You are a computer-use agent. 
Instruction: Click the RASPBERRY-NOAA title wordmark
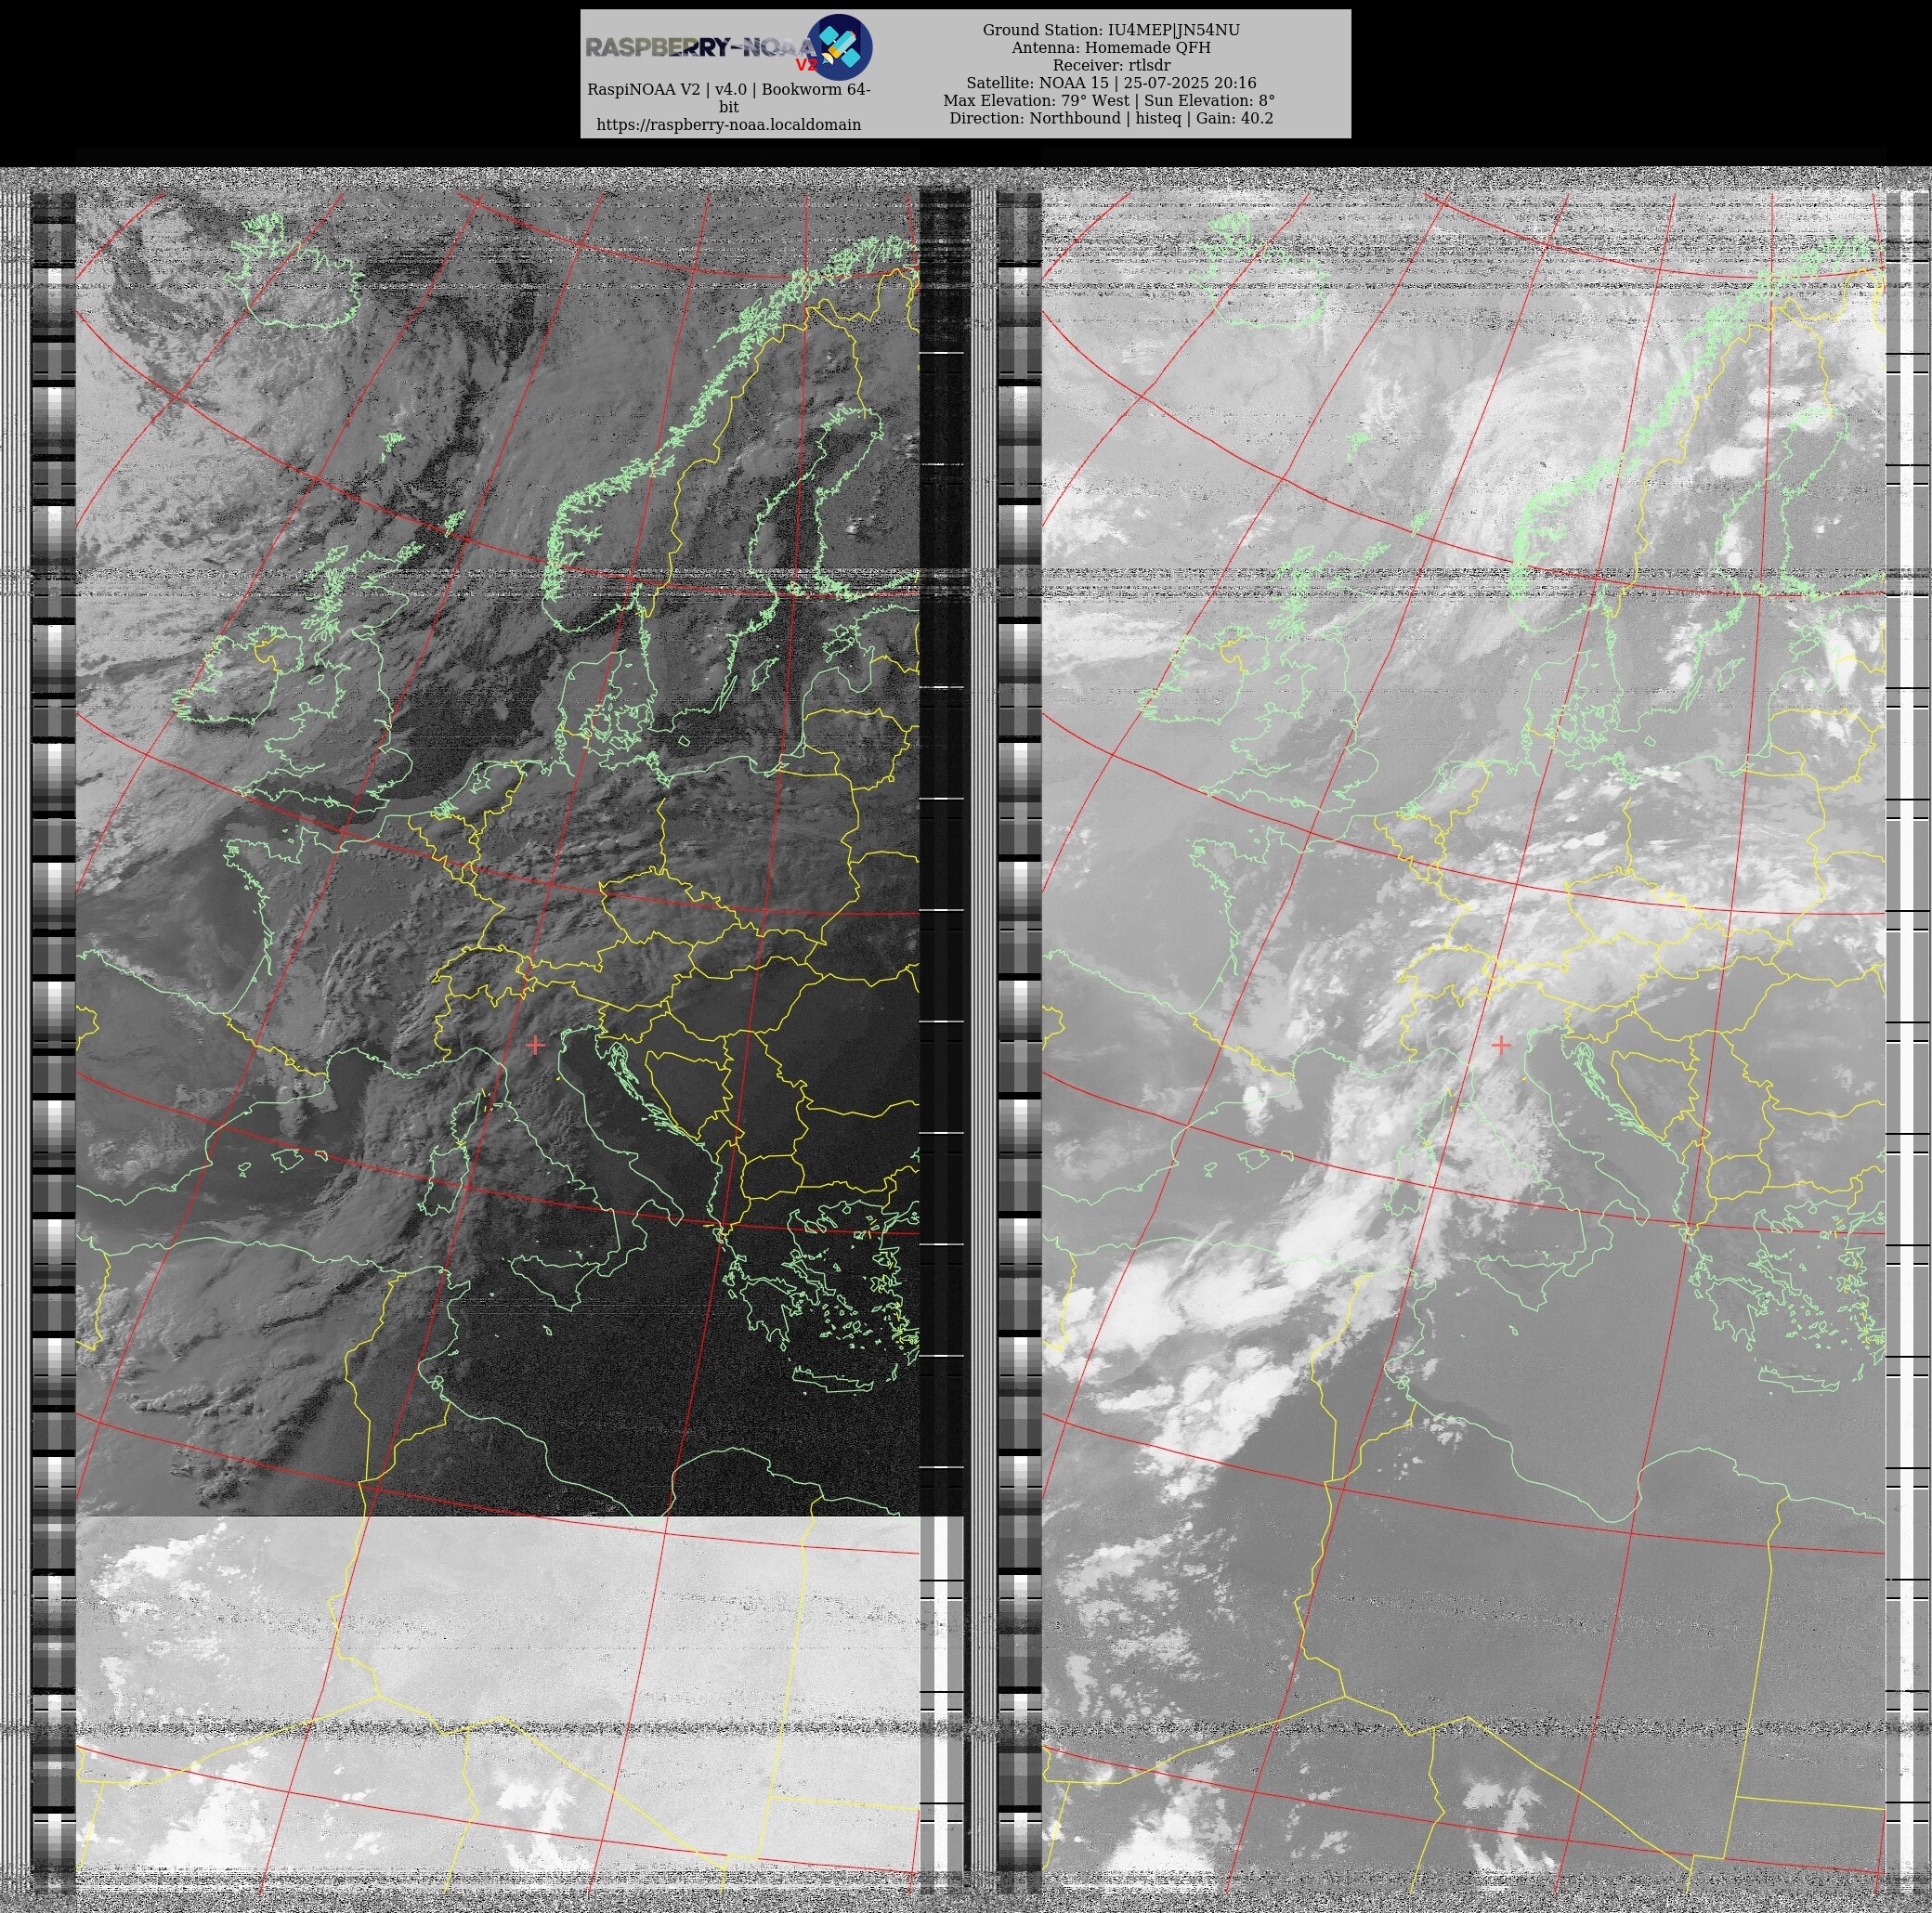click(700, 47)
